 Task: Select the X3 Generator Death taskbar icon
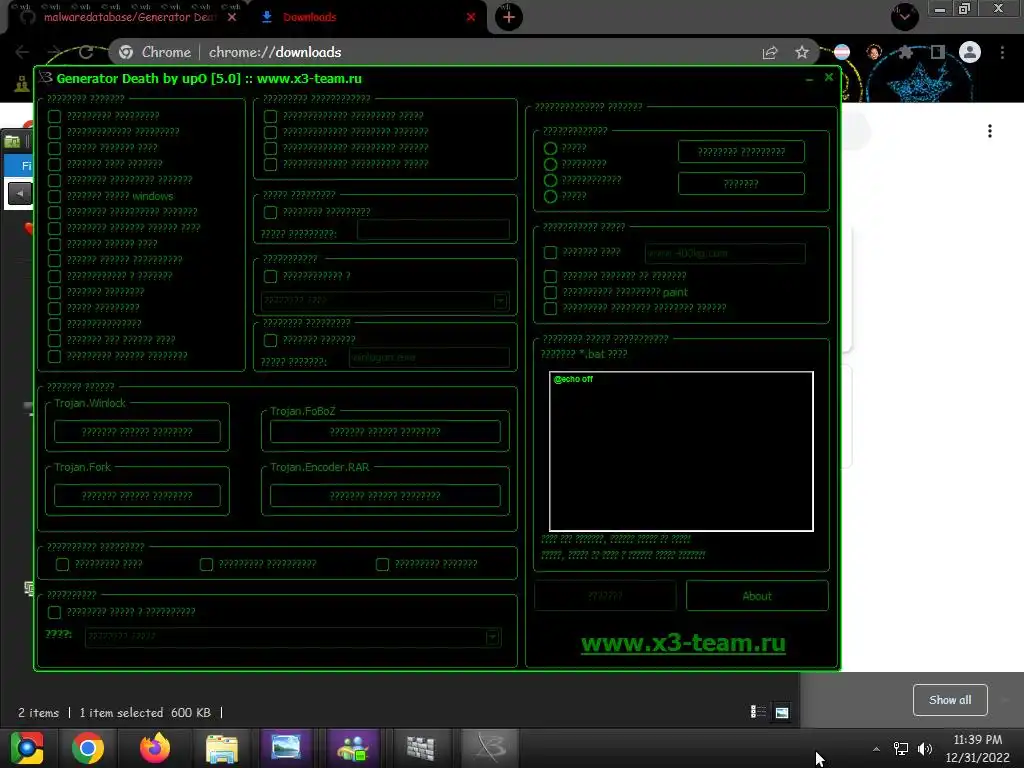(490, 748)
